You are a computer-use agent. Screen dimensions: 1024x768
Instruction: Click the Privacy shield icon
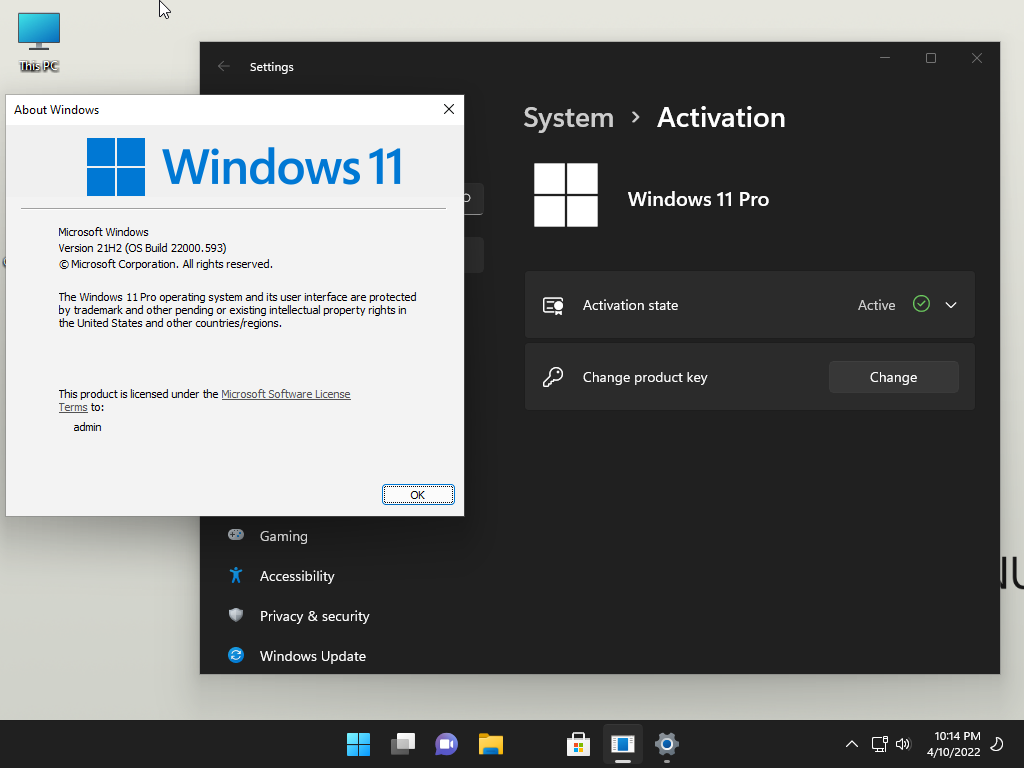pos(236,615)
